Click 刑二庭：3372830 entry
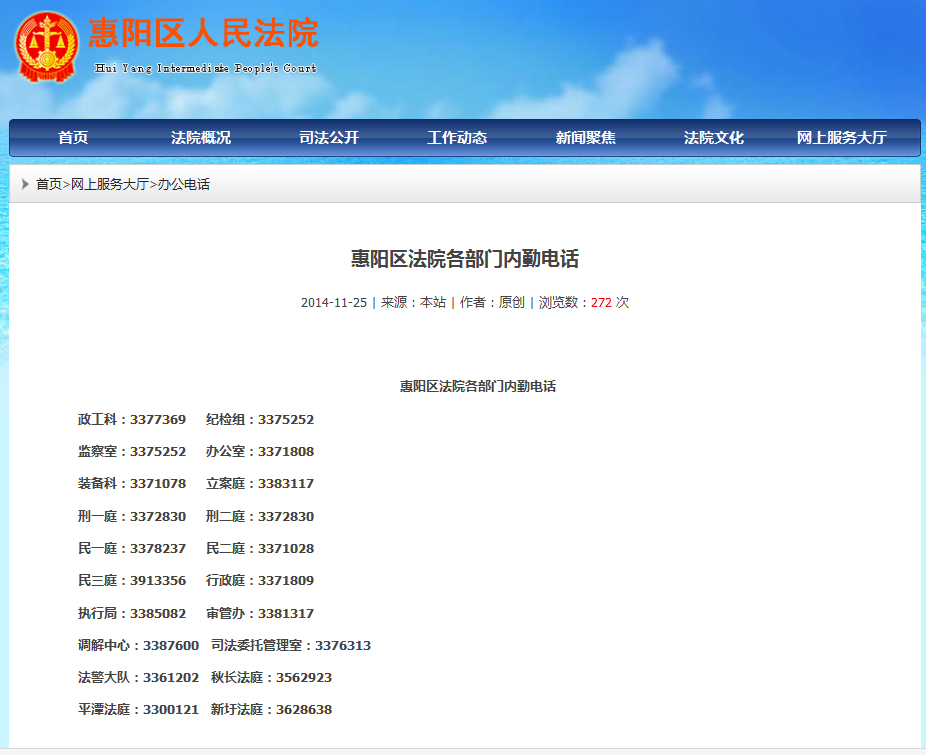Screen dimensions: 926x755 (x=260, y=516)
